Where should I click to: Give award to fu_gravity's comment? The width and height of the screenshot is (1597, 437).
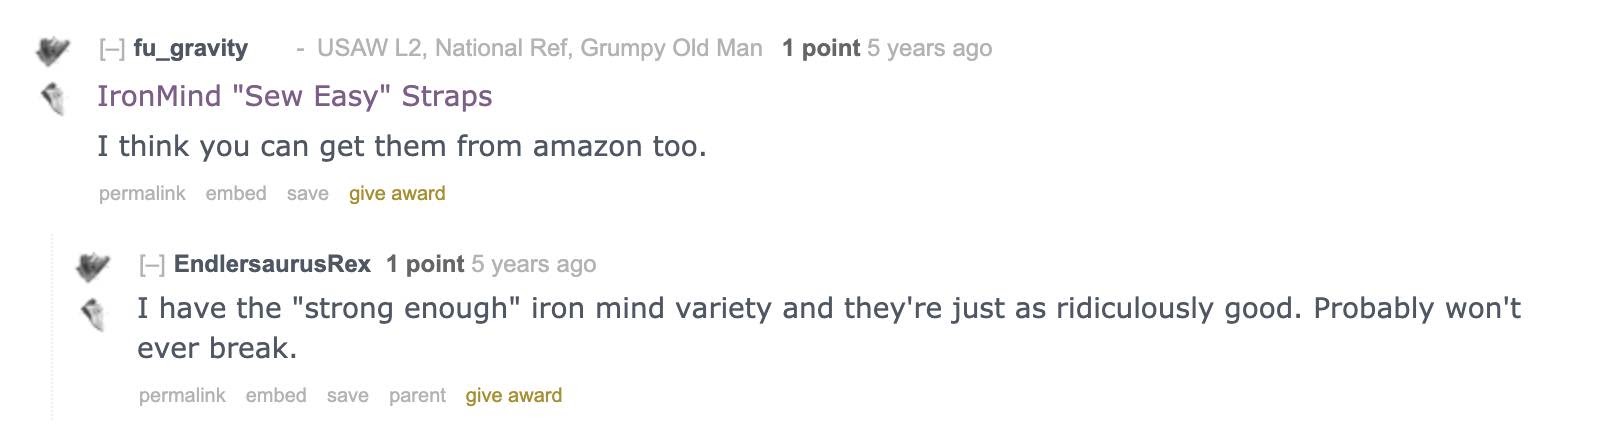(397, 193)
